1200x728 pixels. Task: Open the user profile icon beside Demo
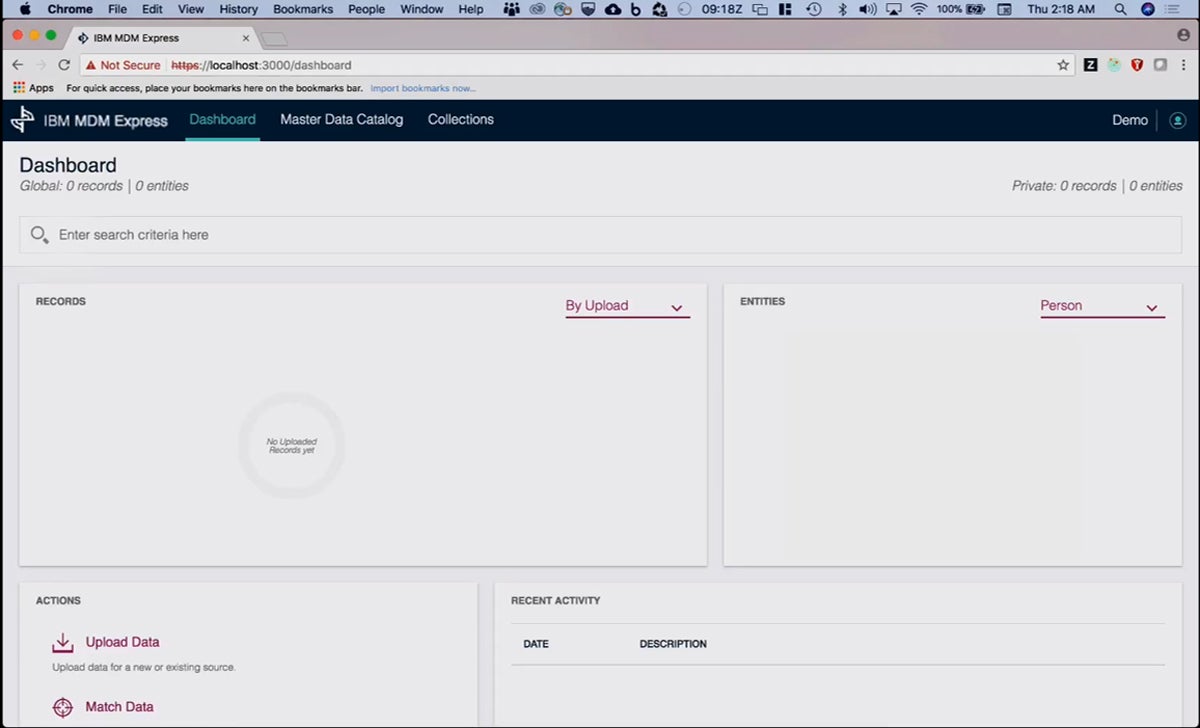(x=1177, y=120)
